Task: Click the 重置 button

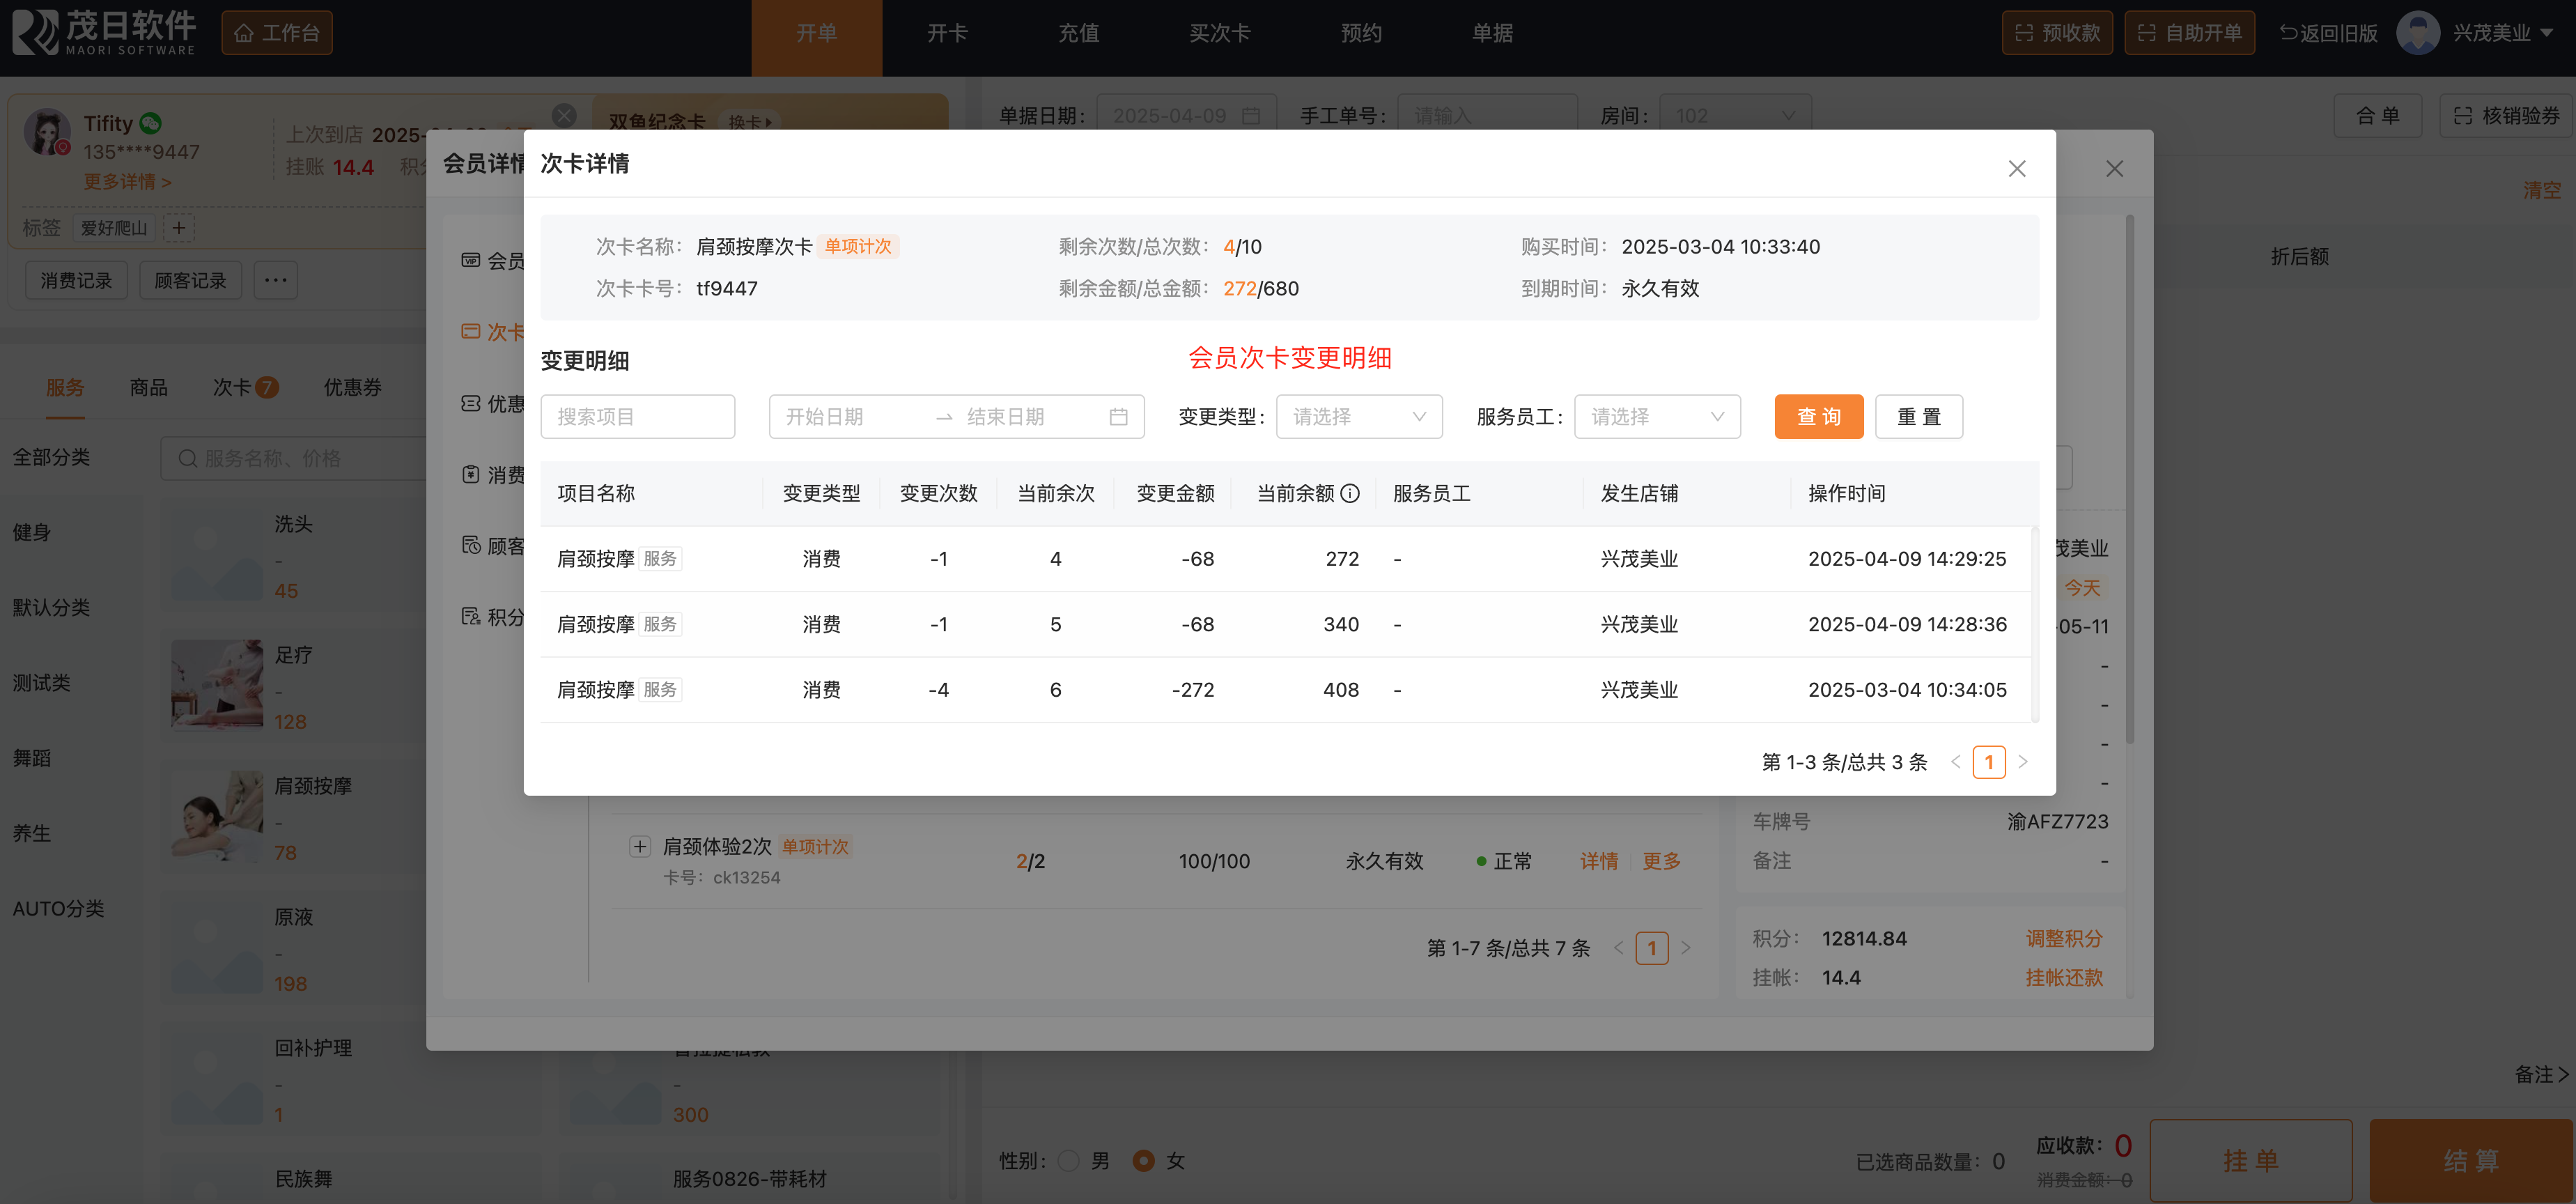Action: [1918, 417]
